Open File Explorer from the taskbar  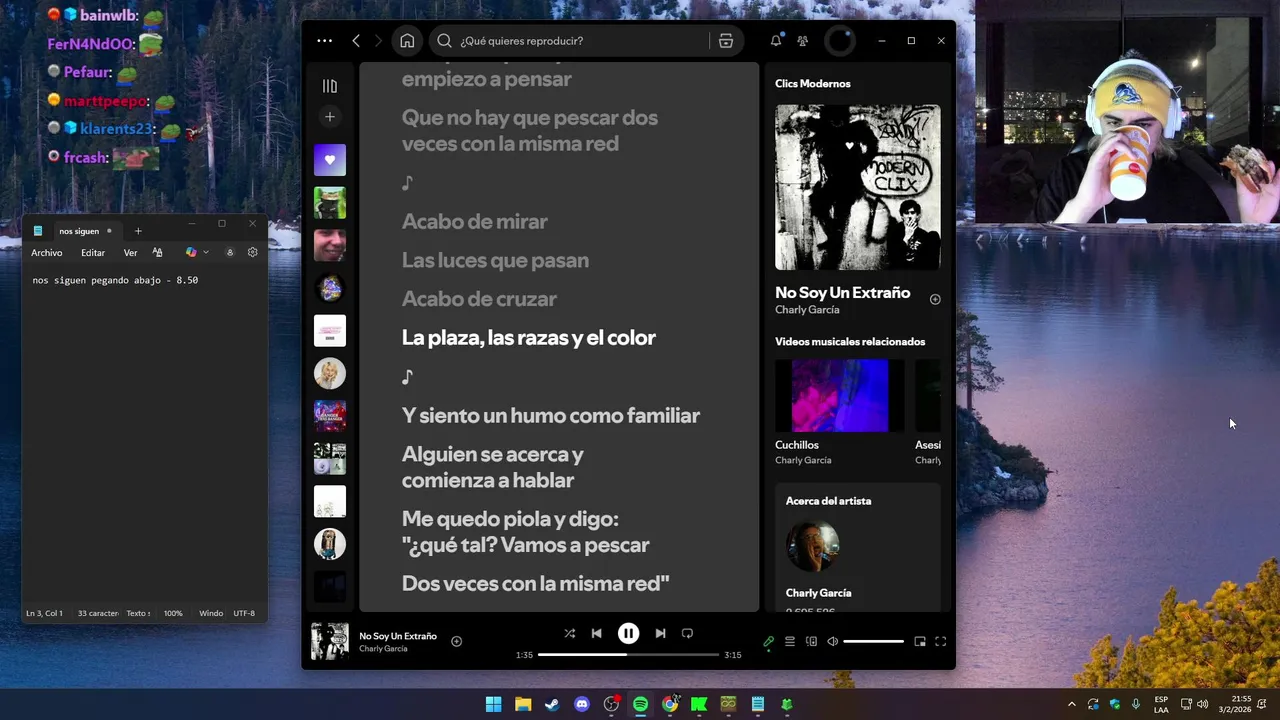[x=523, y=704]
